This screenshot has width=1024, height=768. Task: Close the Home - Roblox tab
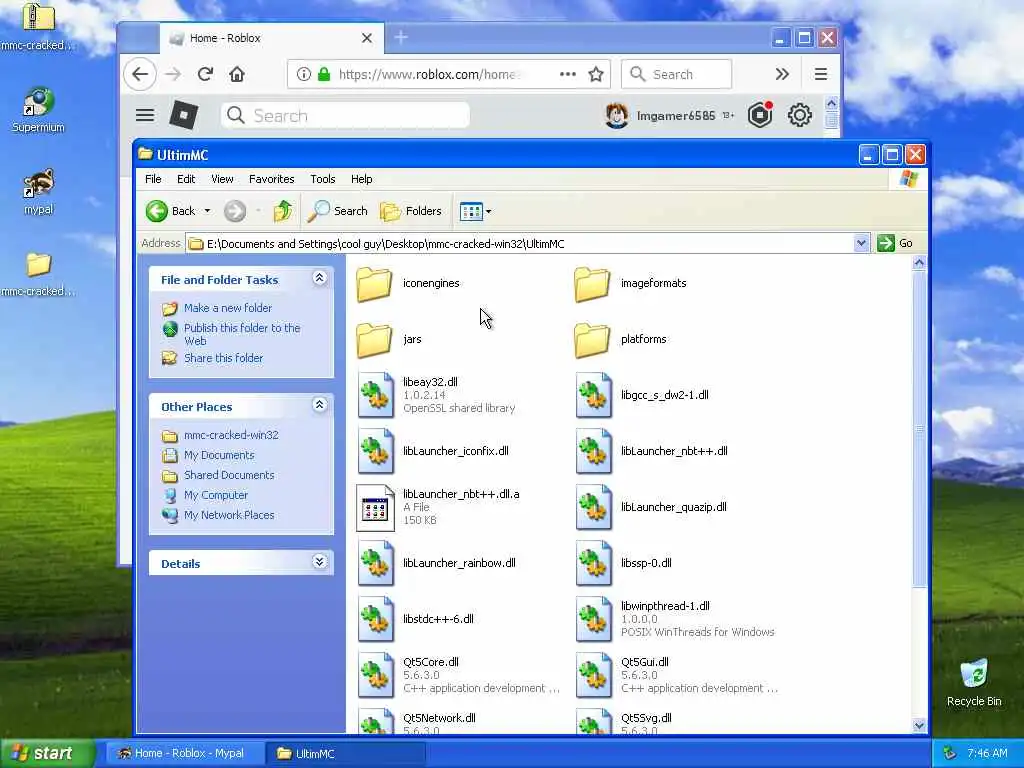point(367,39)
